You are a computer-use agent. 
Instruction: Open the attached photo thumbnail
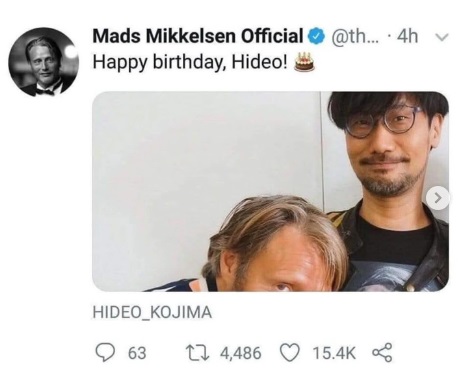(270, 191)
